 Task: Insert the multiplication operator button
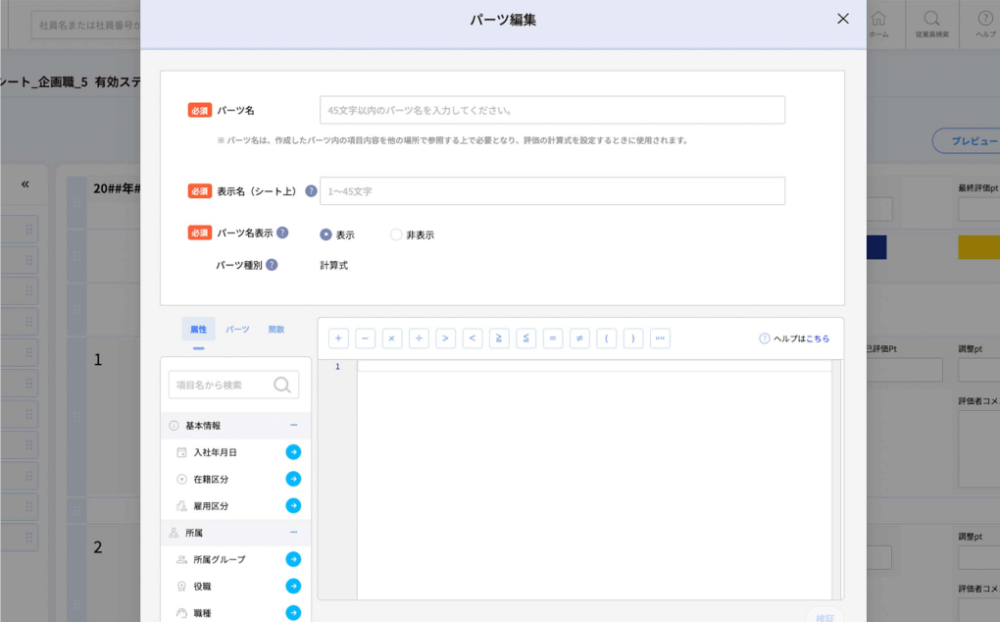pyautogui.click(x=392, y=338)
